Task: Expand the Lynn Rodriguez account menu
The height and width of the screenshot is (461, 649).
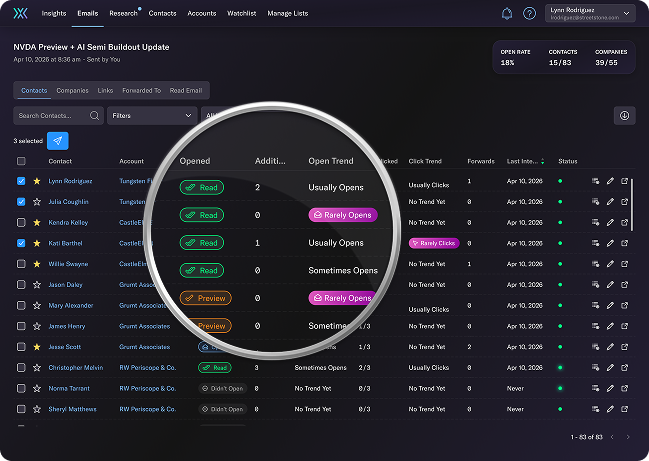Action: coord(590,13)
